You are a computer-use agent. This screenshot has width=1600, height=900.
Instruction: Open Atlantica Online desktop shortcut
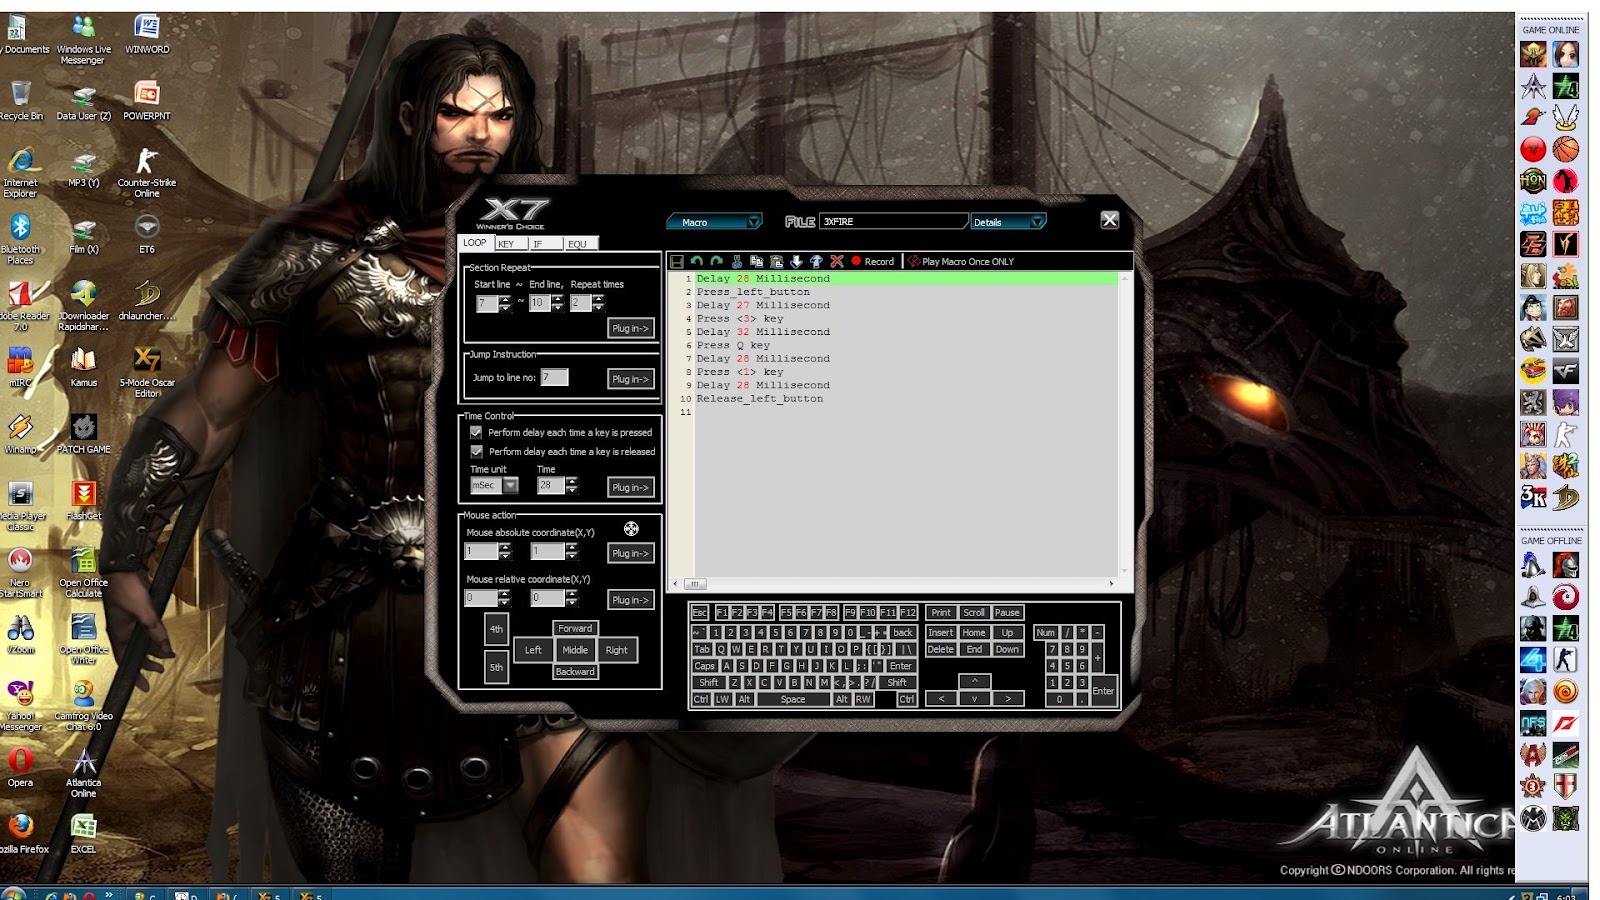coord(84,773)
